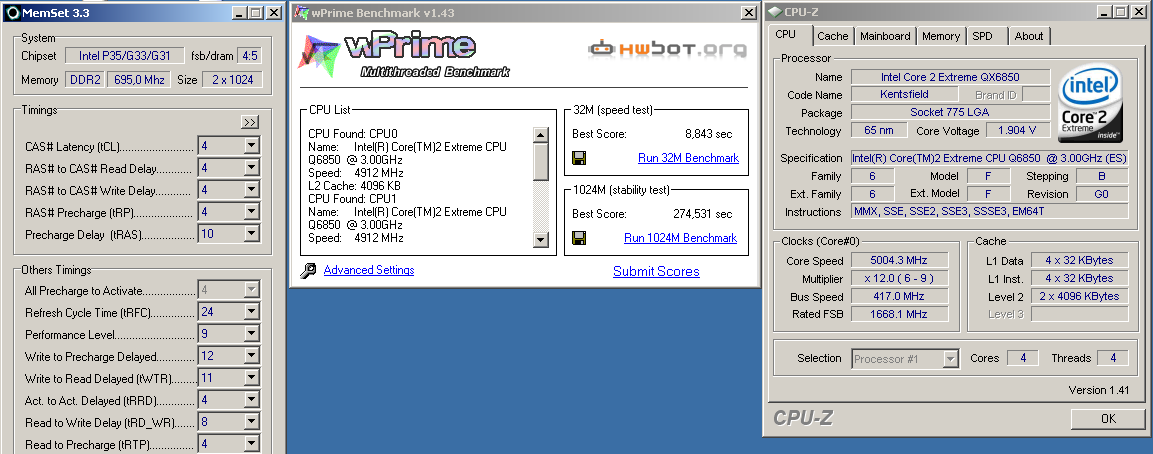Click the 'CPU Found: CPU1' line
1153x454 pixels.
(x=352, y=199)
